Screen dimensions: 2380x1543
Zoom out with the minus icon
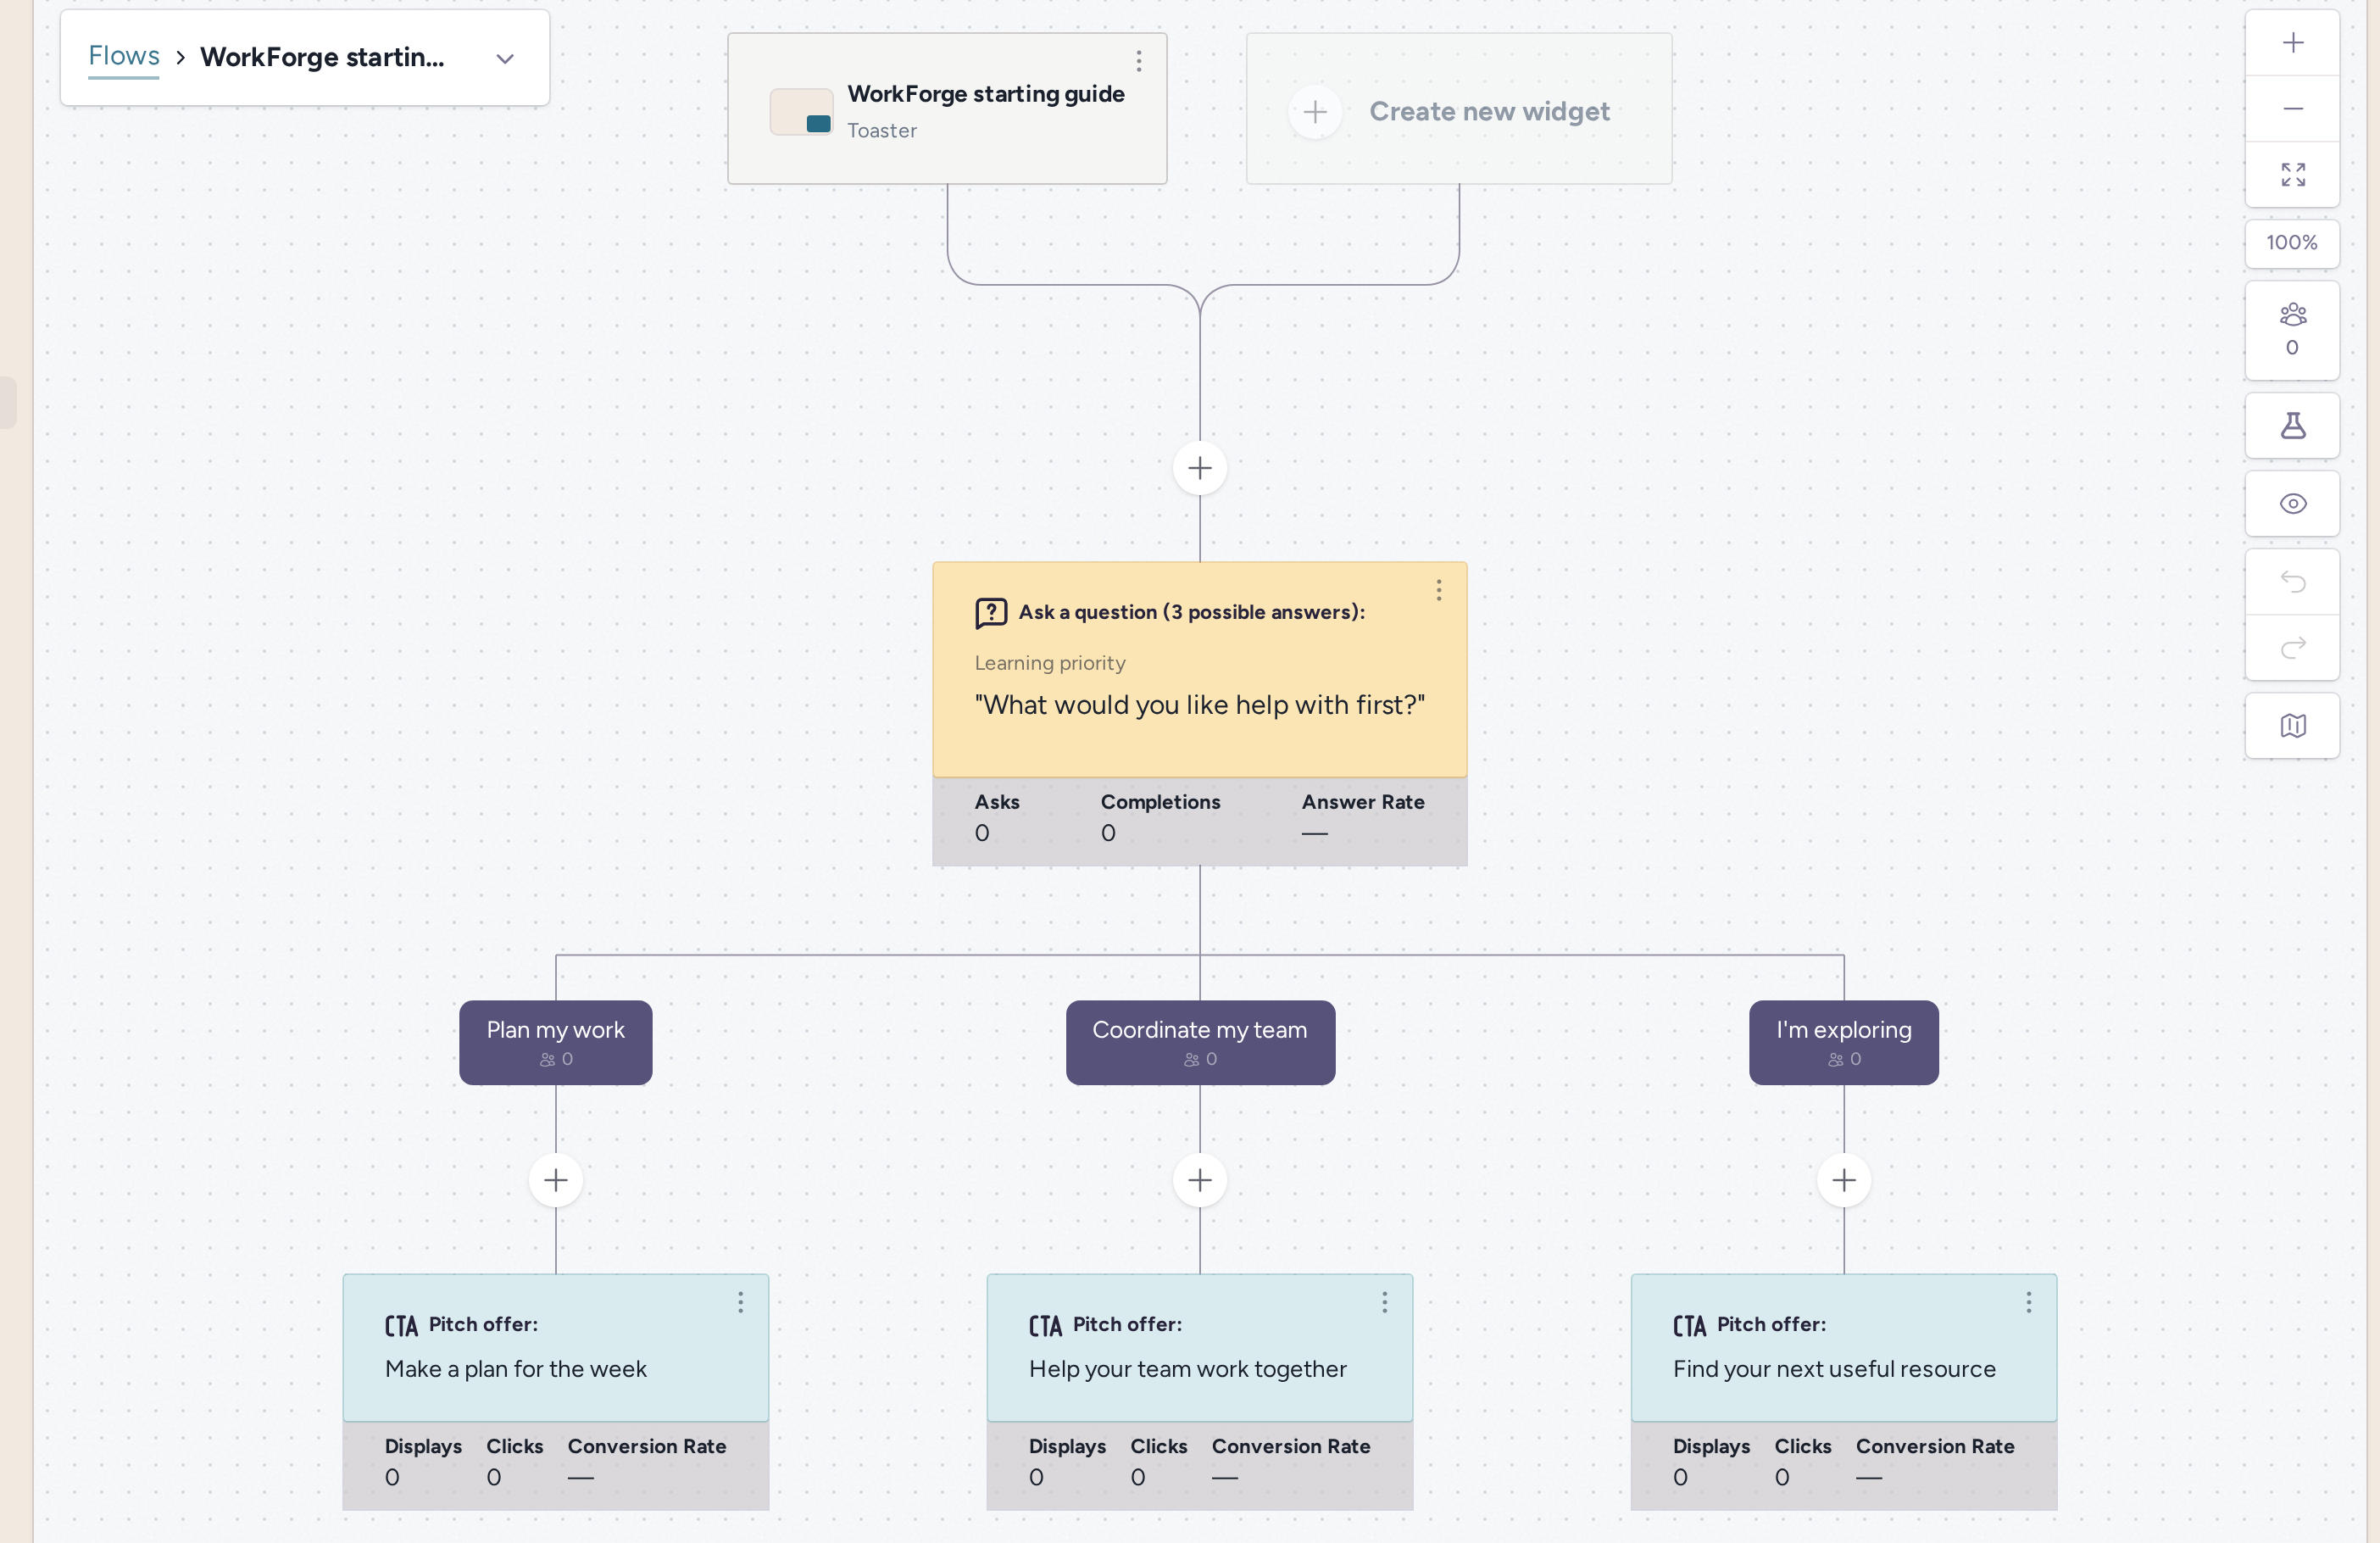coord(2292,108)
